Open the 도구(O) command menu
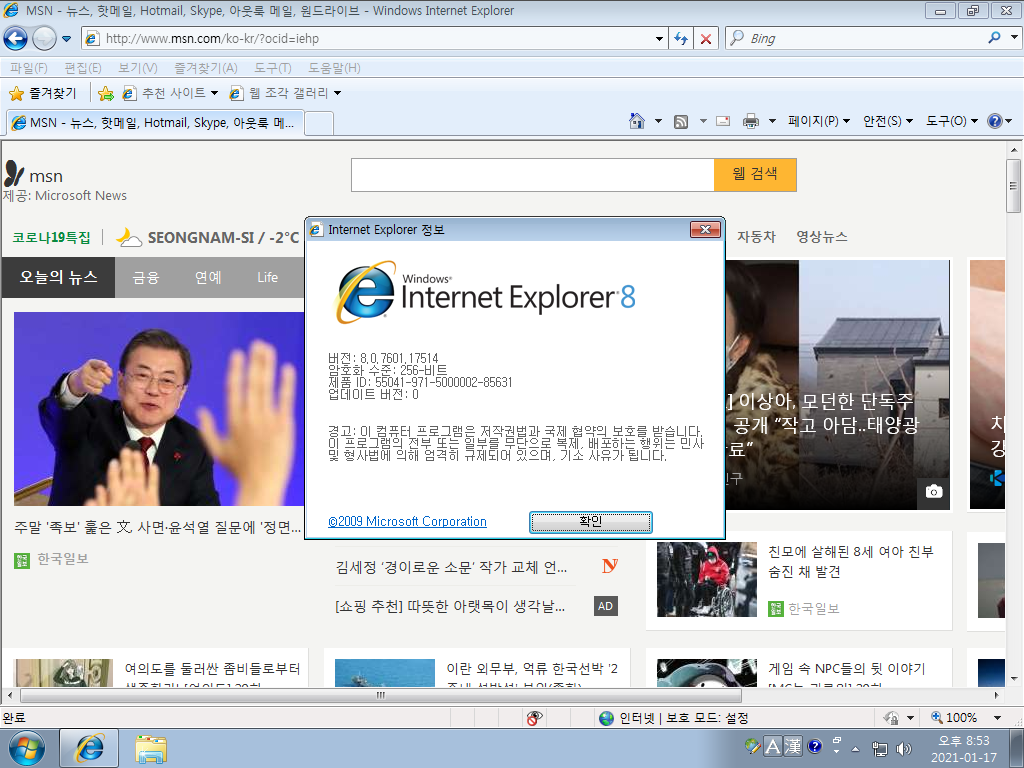Screen dimensions: 1024x768 952,121
